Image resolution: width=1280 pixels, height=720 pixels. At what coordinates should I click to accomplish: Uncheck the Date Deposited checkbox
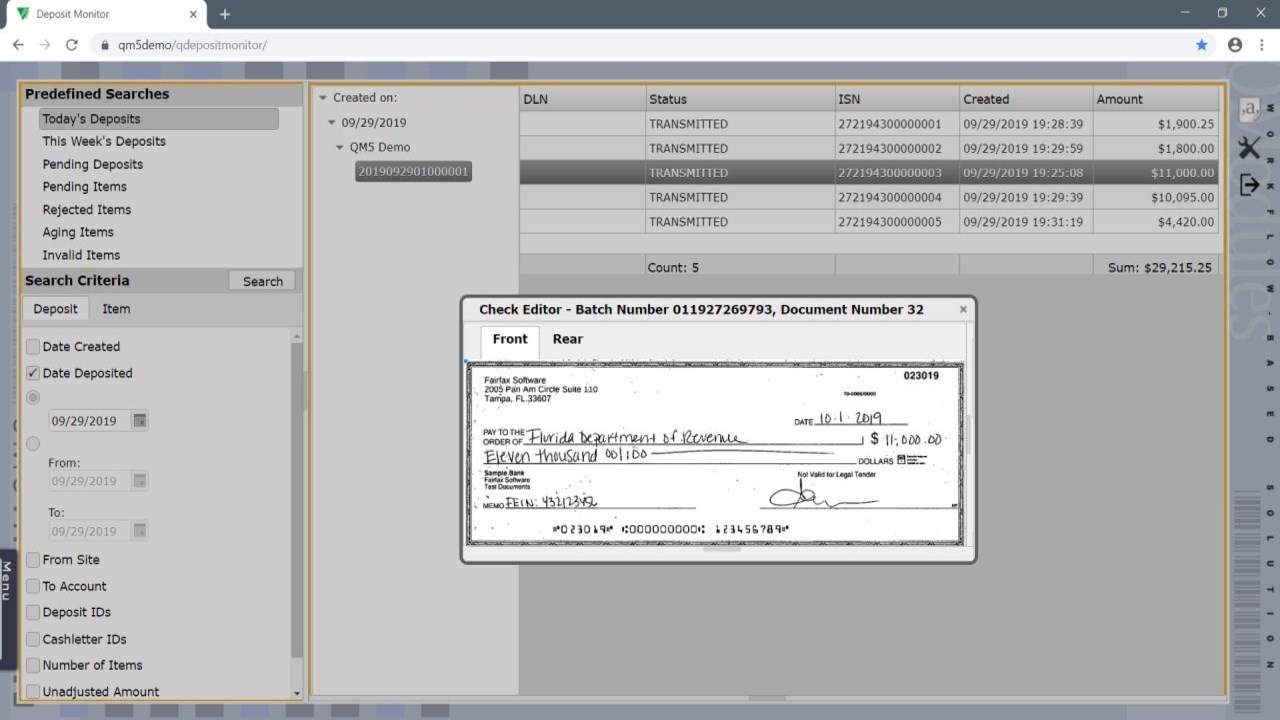pos(33,373)
